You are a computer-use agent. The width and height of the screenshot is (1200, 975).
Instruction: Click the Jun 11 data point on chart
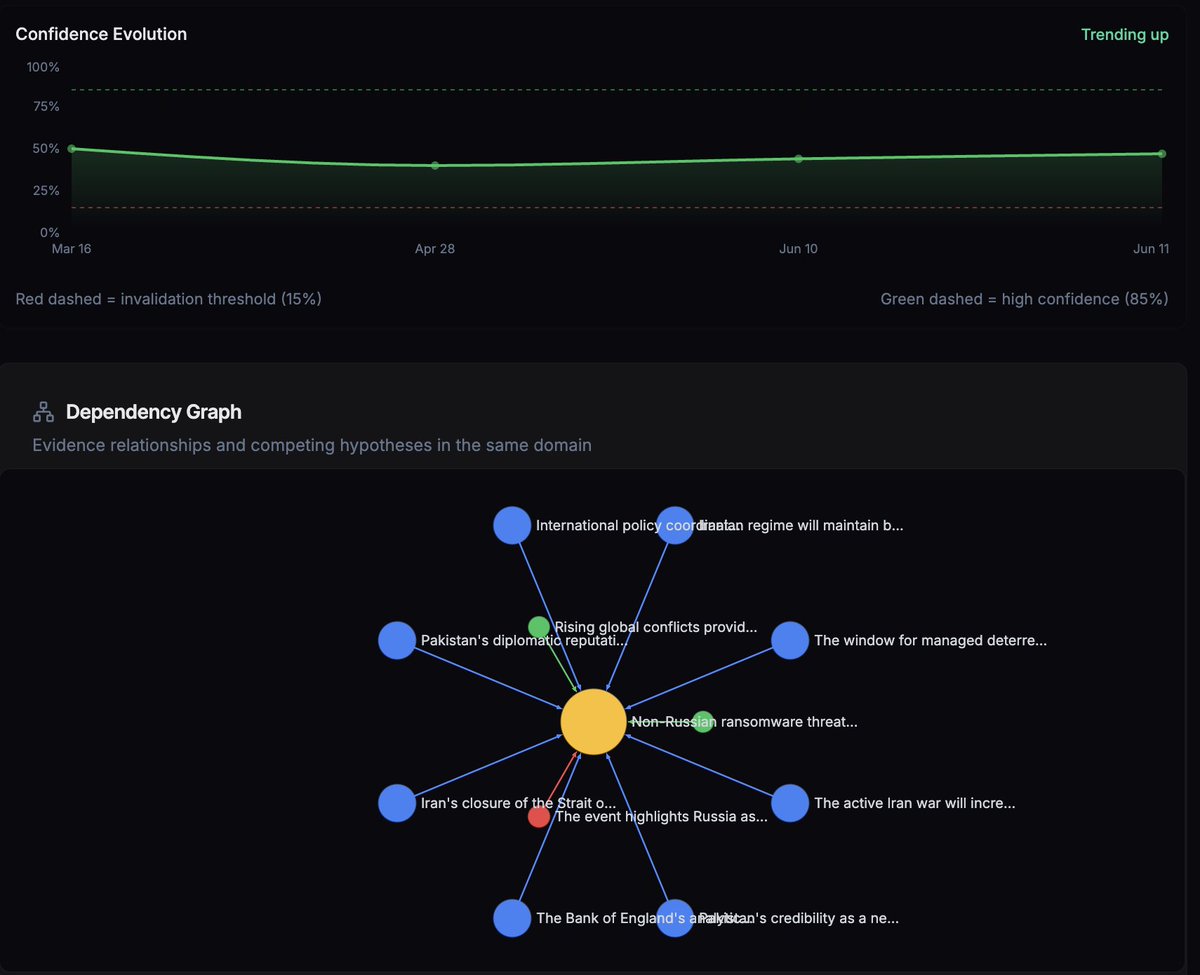point(1162,153)
